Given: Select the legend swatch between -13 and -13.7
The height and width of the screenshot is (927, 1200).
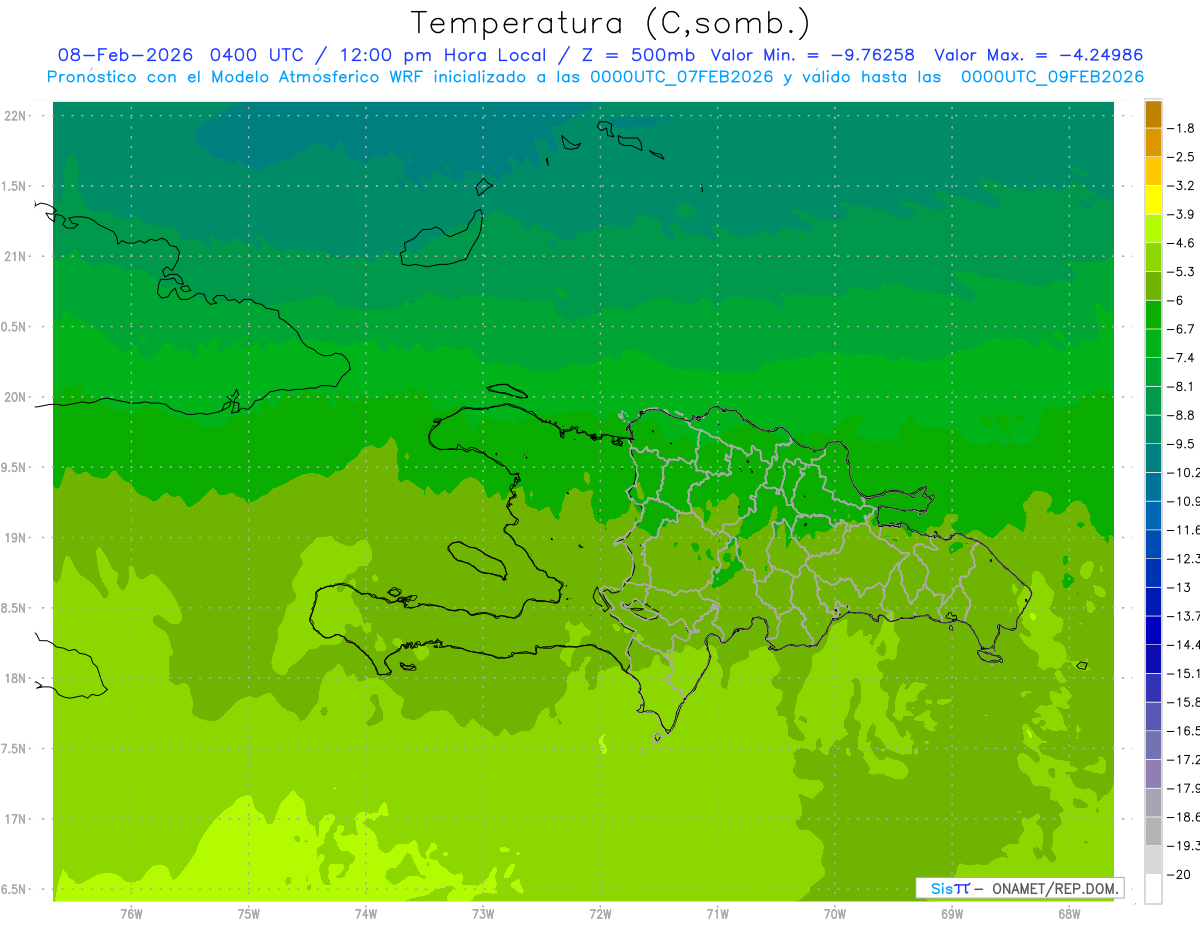Looking at the screenshot, I should (x=1154, y=601).
